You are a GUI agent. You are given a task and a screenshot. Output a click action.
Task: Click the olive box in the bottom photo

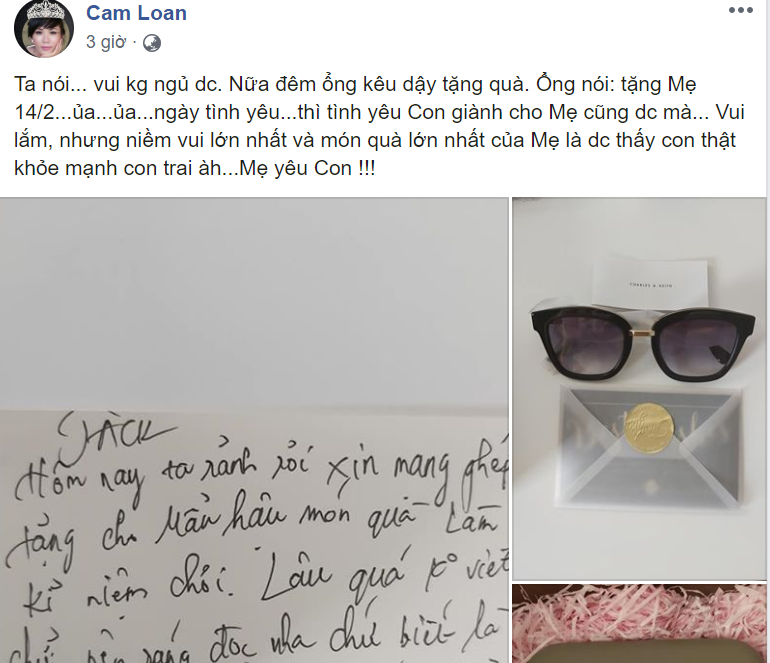[639, 653]
